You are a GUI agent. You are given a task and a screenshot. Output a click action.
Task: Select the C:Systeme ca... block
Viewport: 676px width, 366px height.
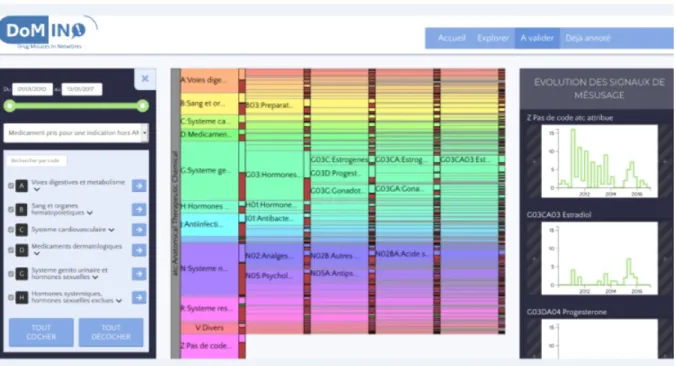pos(209,122)
